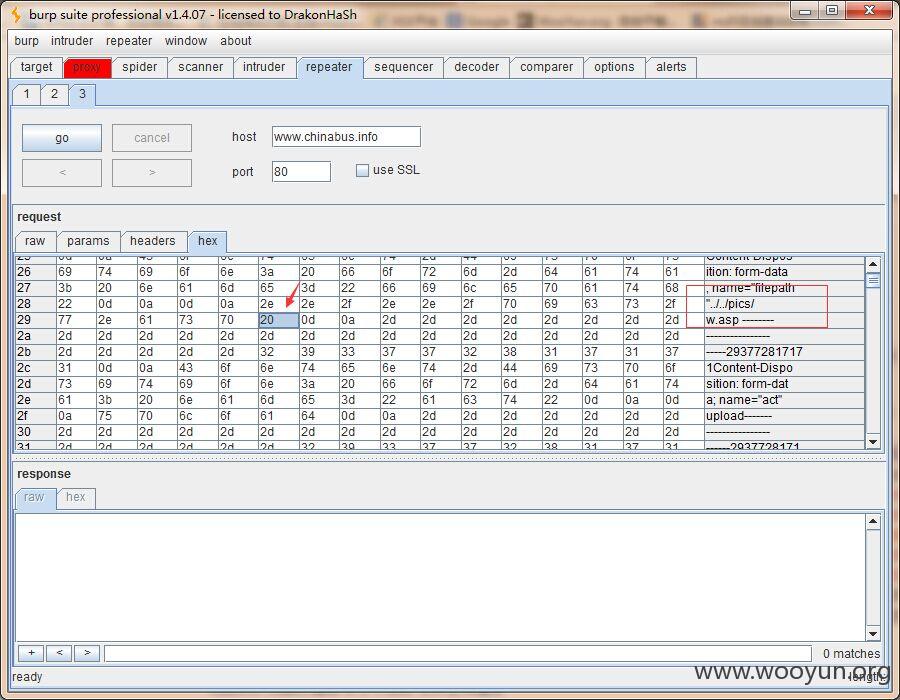Switch to the decoder tab
Screen dimensions: 900x700
point(476,67)
